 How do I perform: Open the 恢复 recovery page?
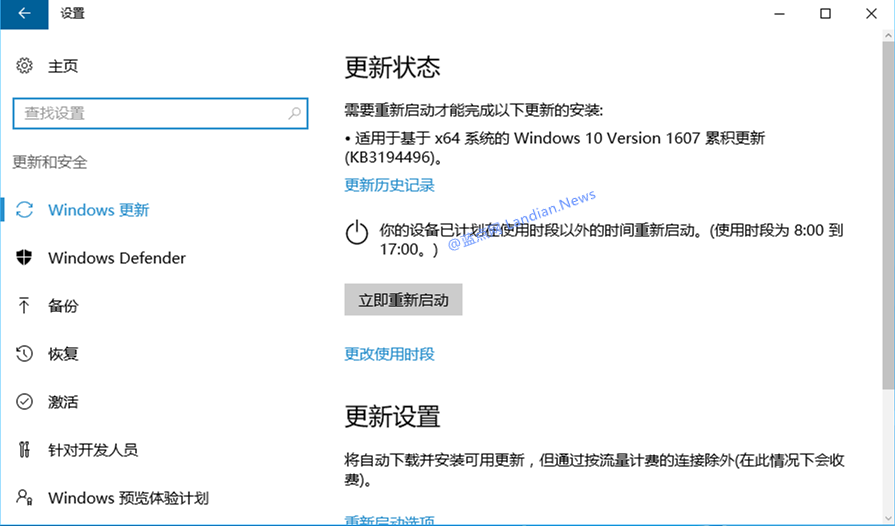coord(63,354)
